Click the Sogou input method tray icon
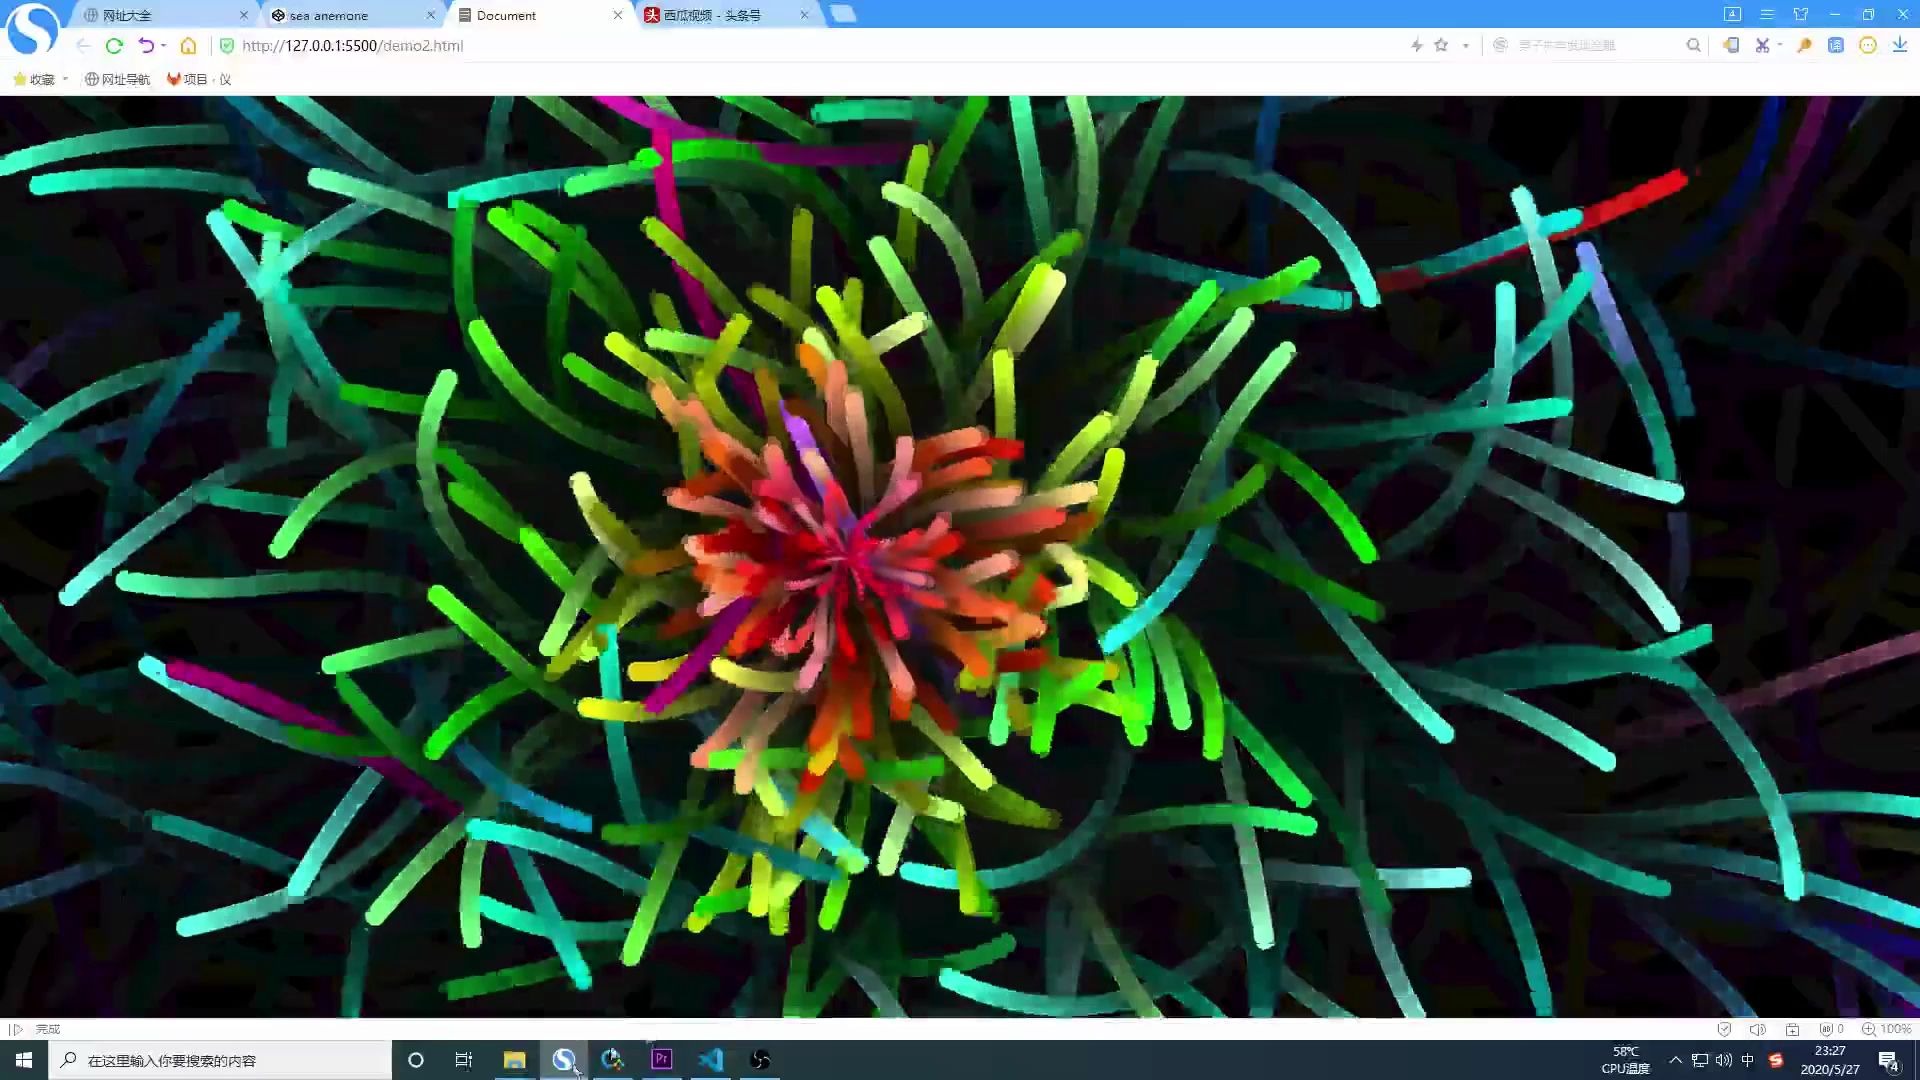The width and height of the screenshot is (1920, 1080). pyautogui.click(x=1776, y=1060)
